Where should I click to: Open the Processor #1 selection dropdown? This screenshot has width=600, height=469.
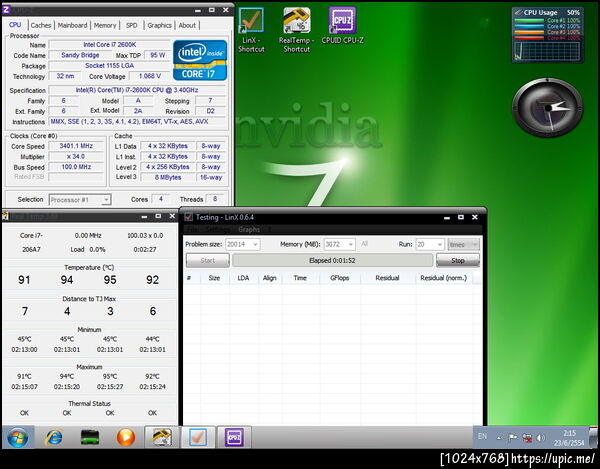80,200
